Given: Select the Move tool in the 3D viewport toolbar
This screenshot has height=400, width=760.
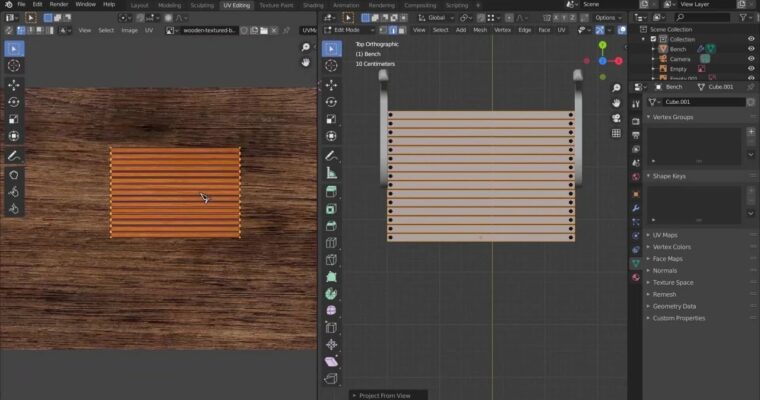Looking at the screenshot, I should [x=332, y=85].
